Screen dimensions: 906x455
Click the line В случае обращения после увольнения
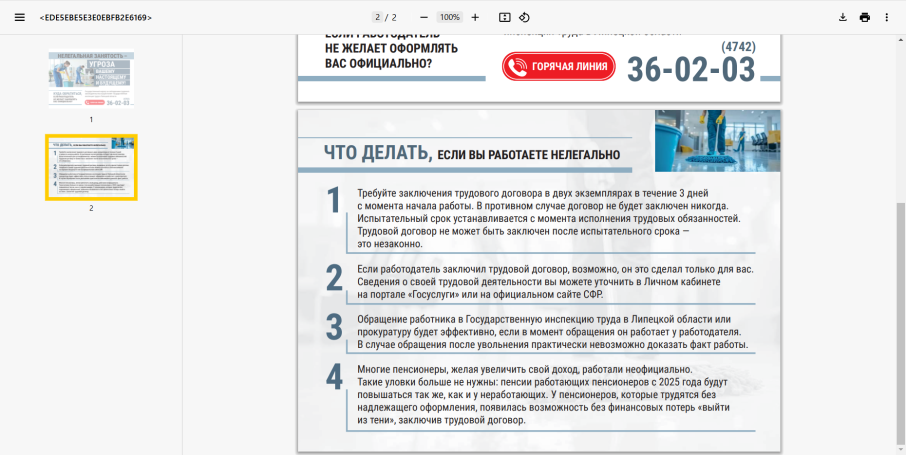point(552,345)
